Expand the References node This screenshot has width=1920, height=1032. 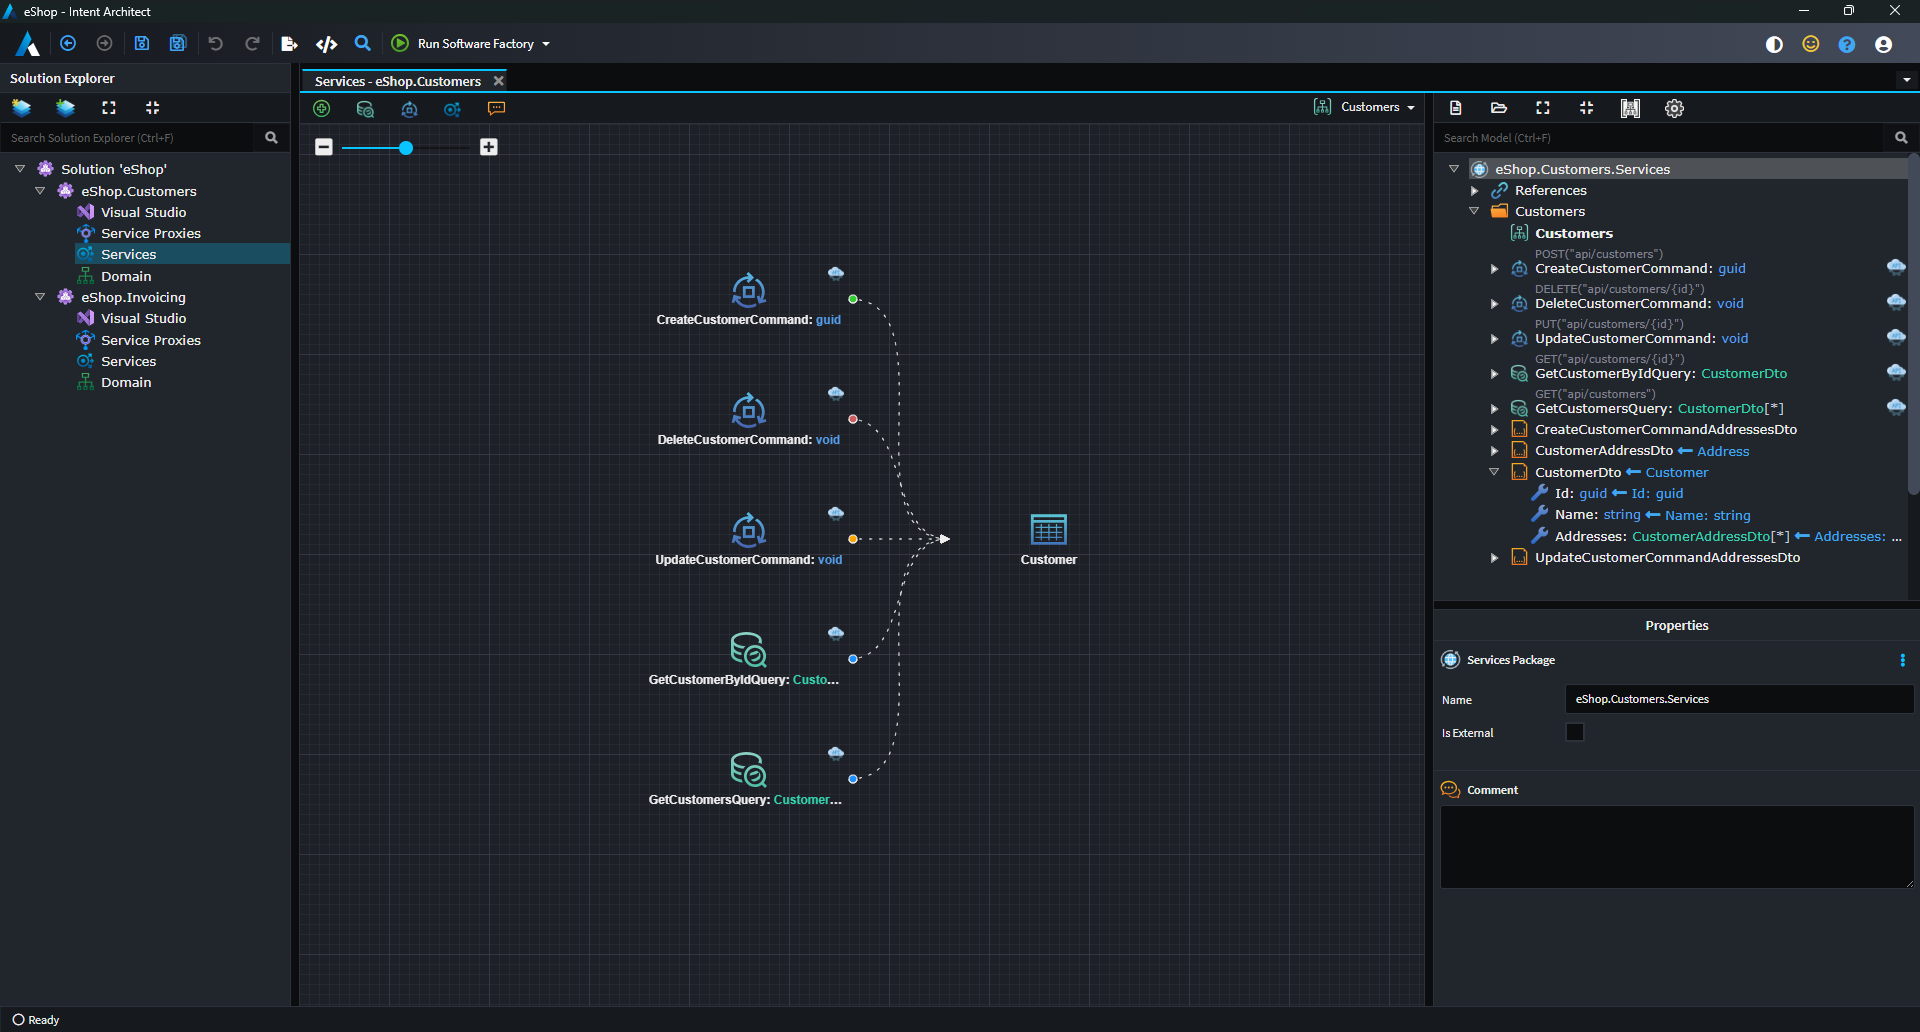pos(1474,190)
